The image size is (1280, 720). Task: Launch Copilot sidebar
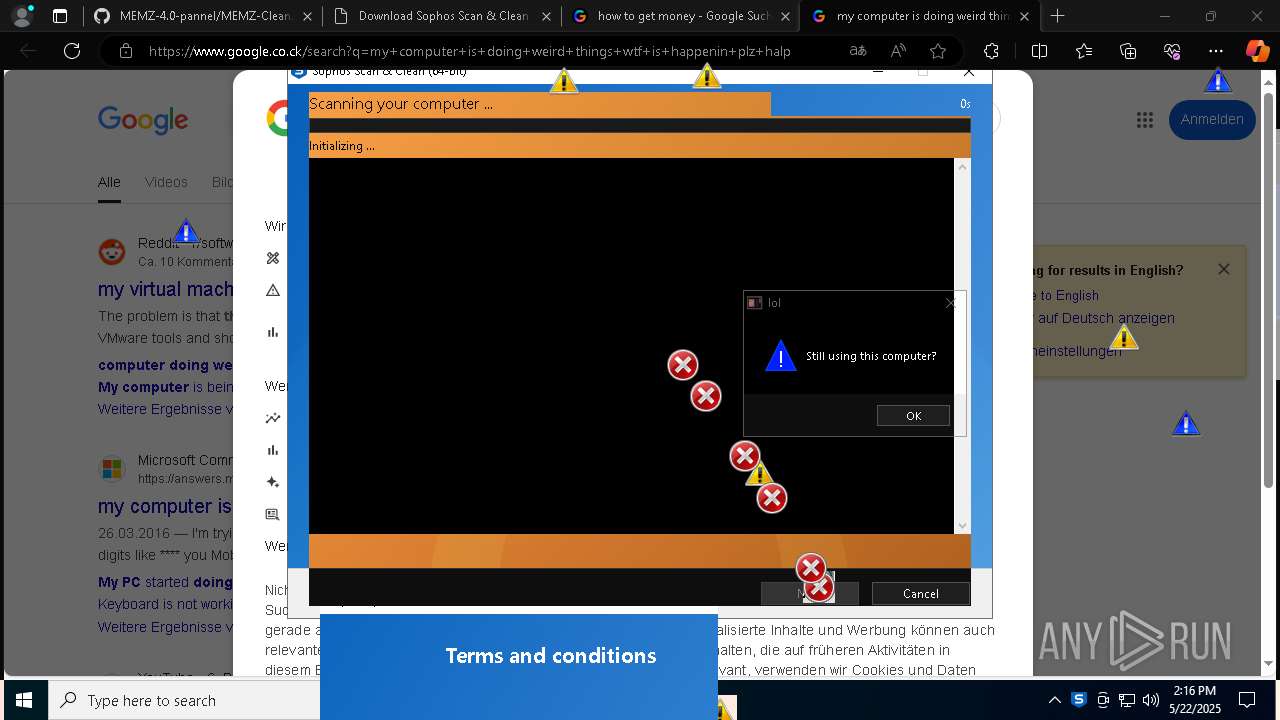pos(1257,51)
